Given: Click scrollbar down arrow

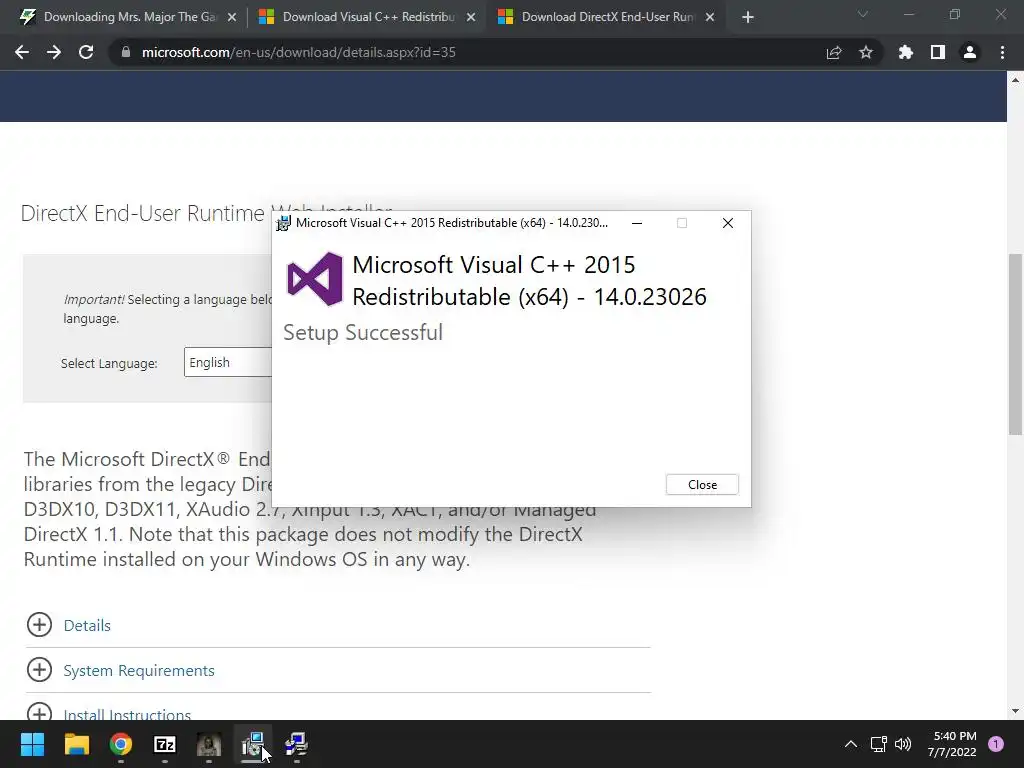Looking at the screenshot, I should point(1015,711).
